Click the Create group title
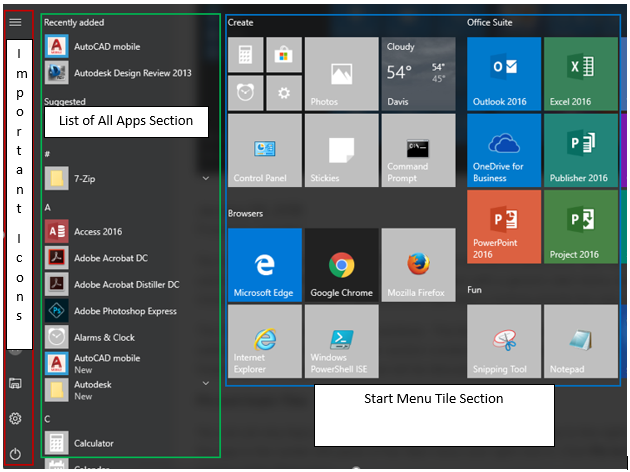Viewport: 630px width, 472px height. [x=240, y=23]
